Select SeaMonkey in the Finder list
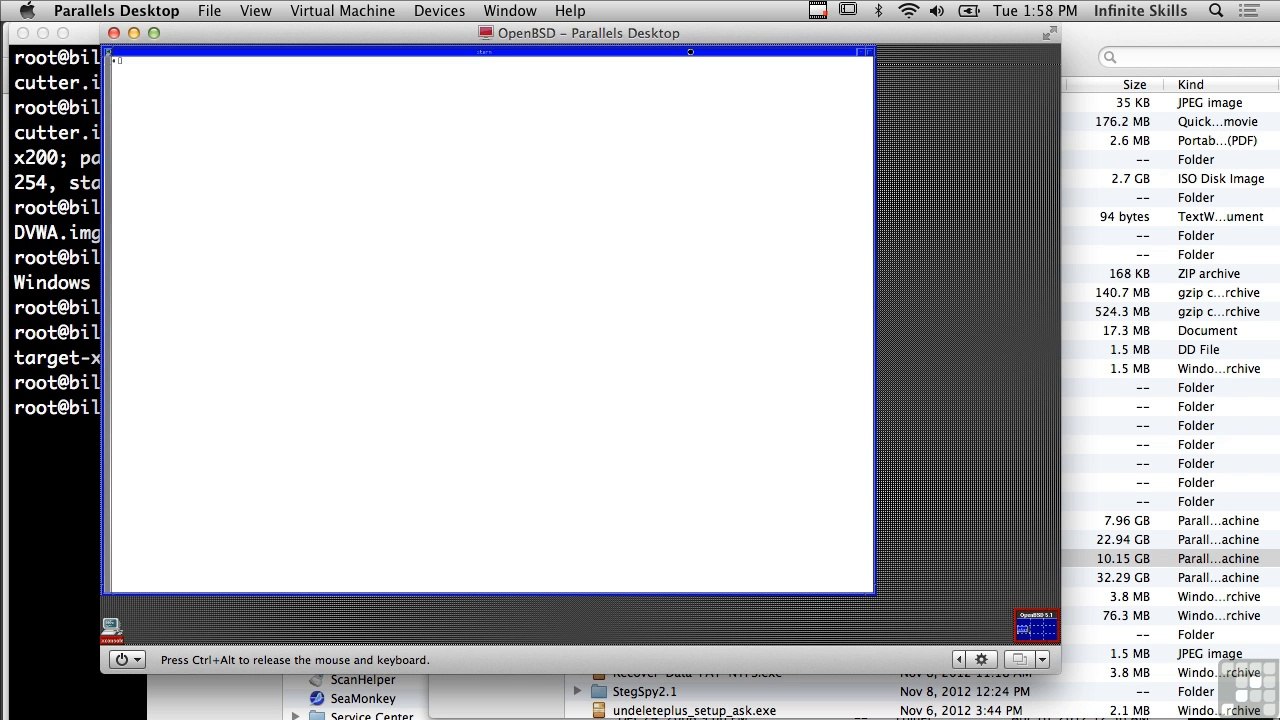Screen dimensions: 1280x720 coord(363,698)
